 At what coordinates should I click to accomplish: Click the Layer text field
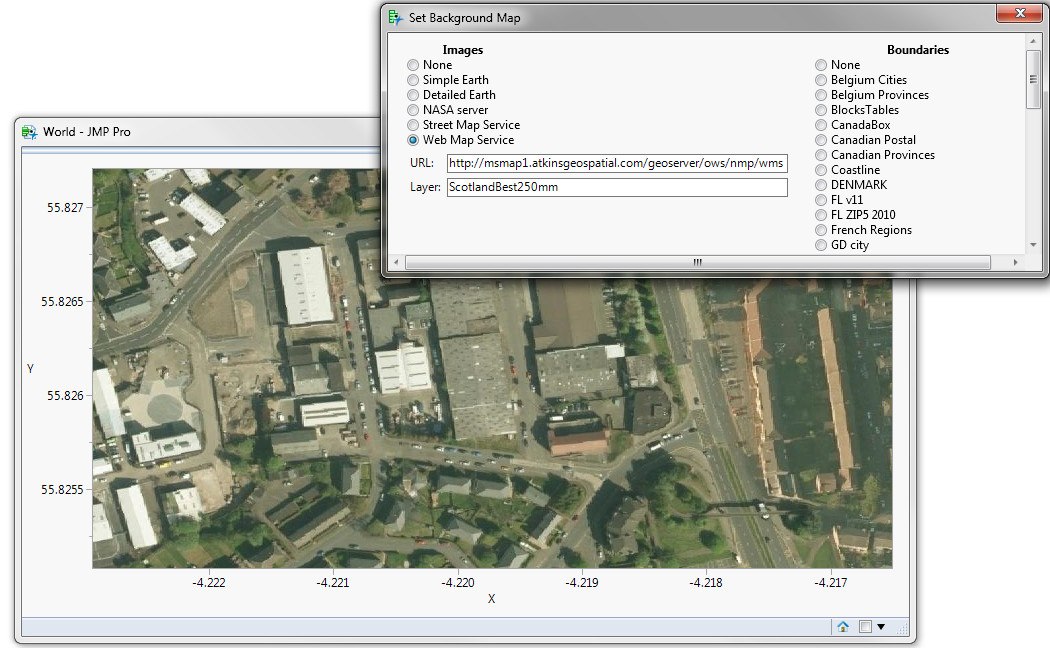pyautogui.click(x=617, y=187)
